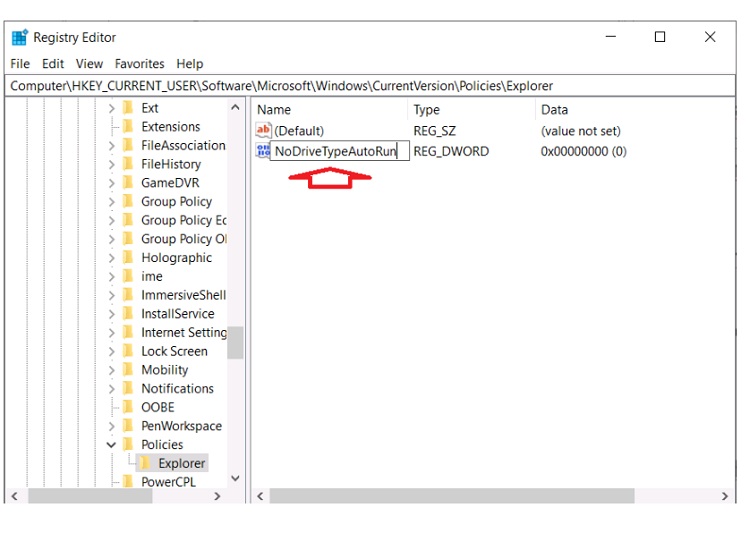Select the FileHistory folder icon
The image size is (750, 533).
point(128,164)
